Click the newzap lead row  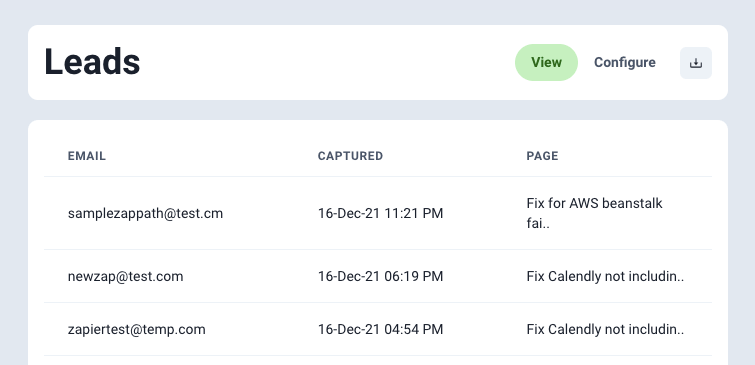tap(378, 276)
